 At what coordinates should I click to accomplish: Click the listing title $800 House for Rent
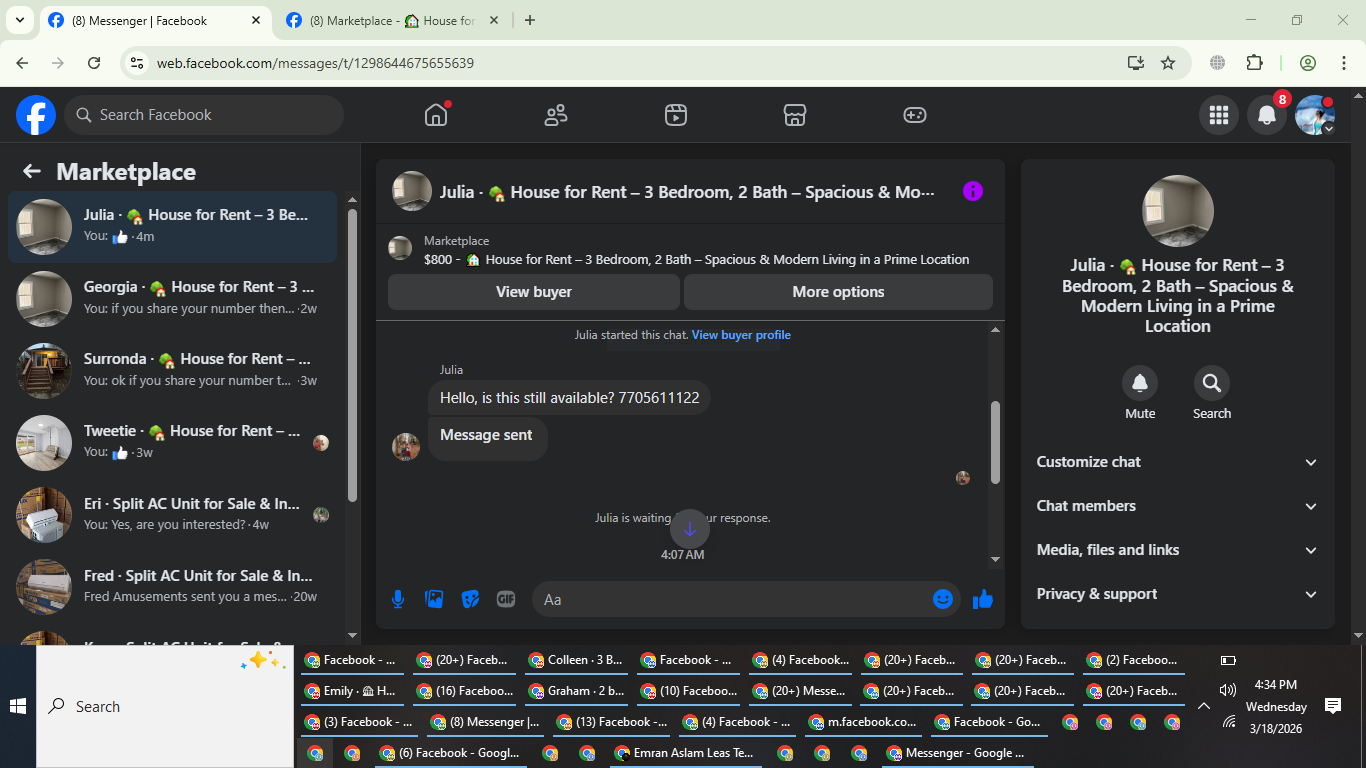[697, 259]
